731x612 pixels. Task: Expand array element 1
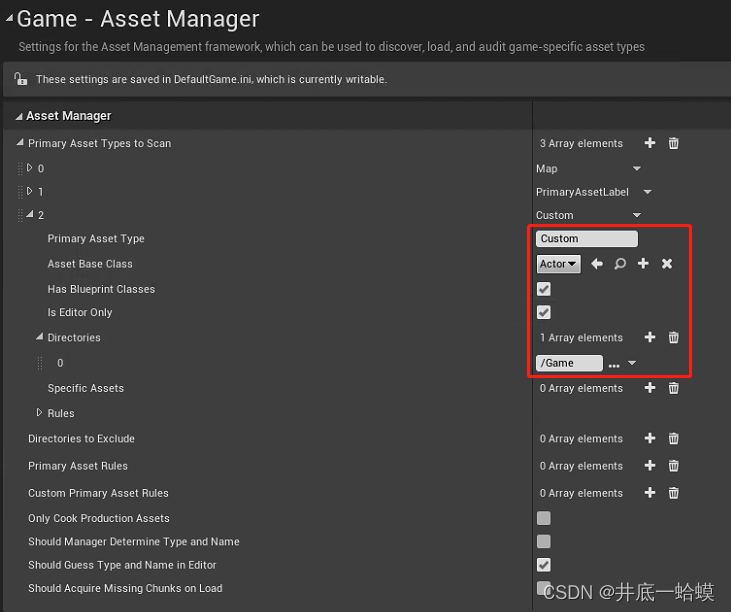pyautogui.click(x=30, y=191)
